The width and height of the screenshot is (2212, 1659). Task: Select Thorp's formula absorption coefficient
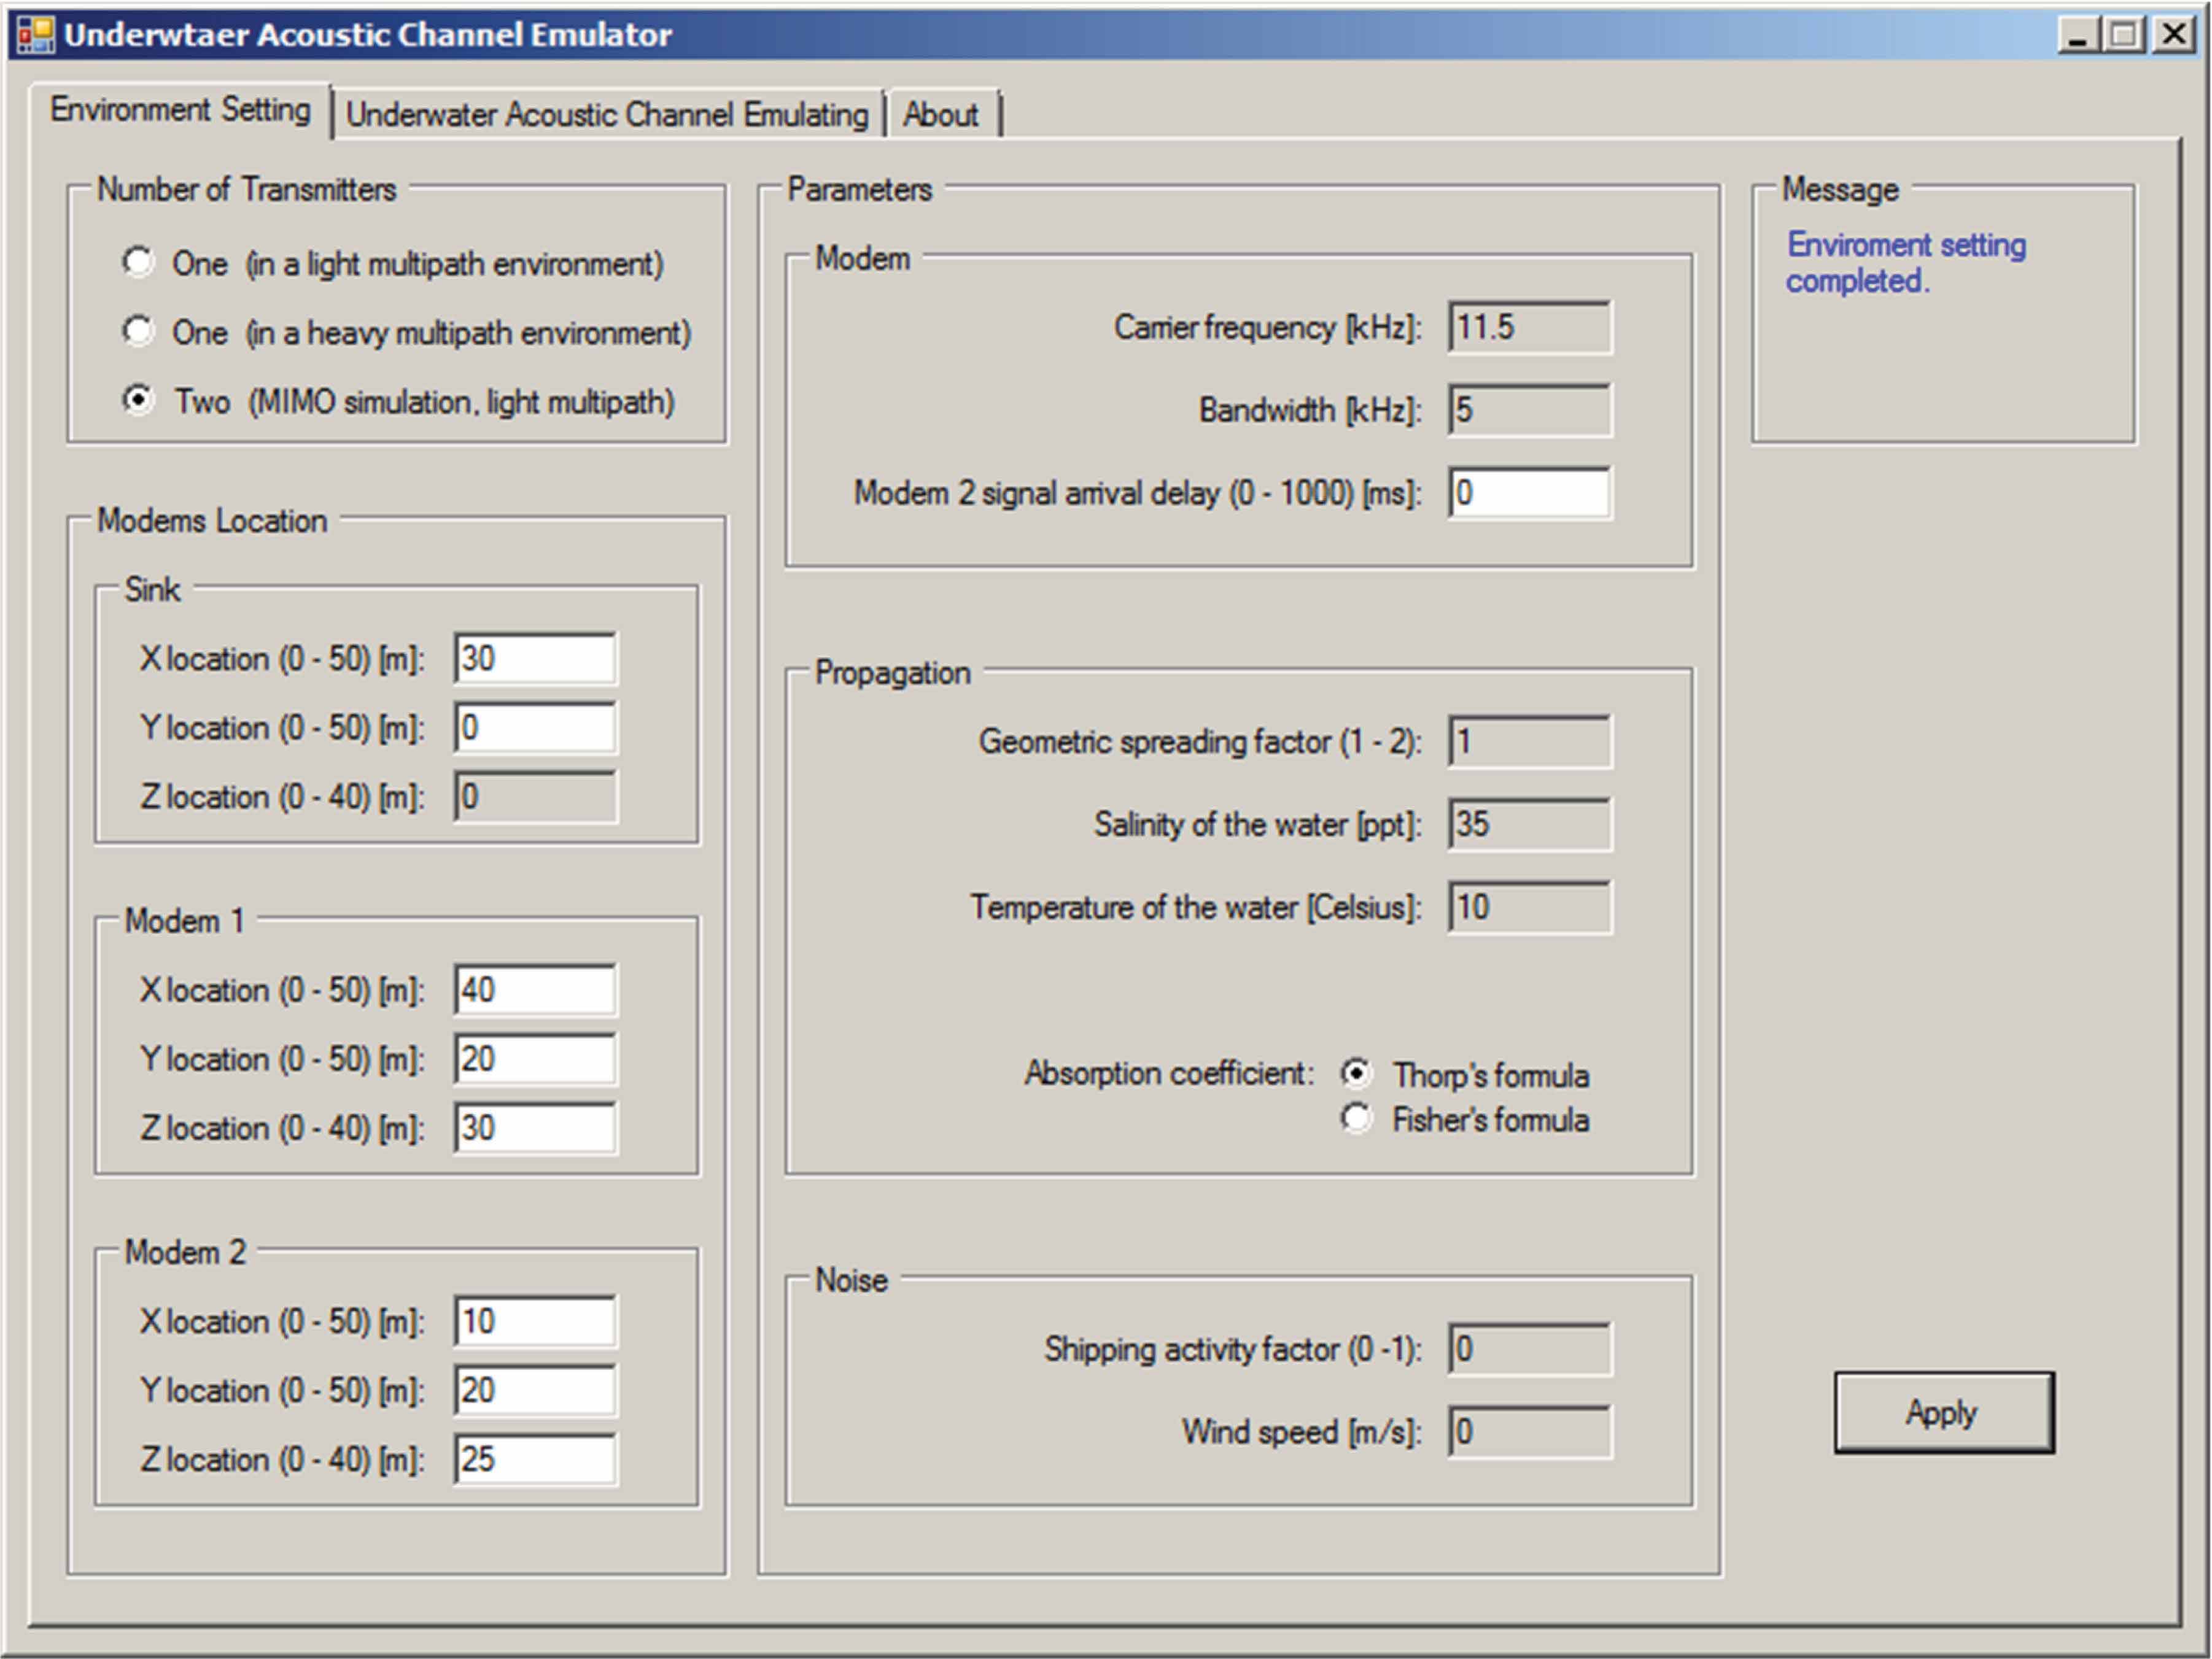[x=1356, y=1073]
